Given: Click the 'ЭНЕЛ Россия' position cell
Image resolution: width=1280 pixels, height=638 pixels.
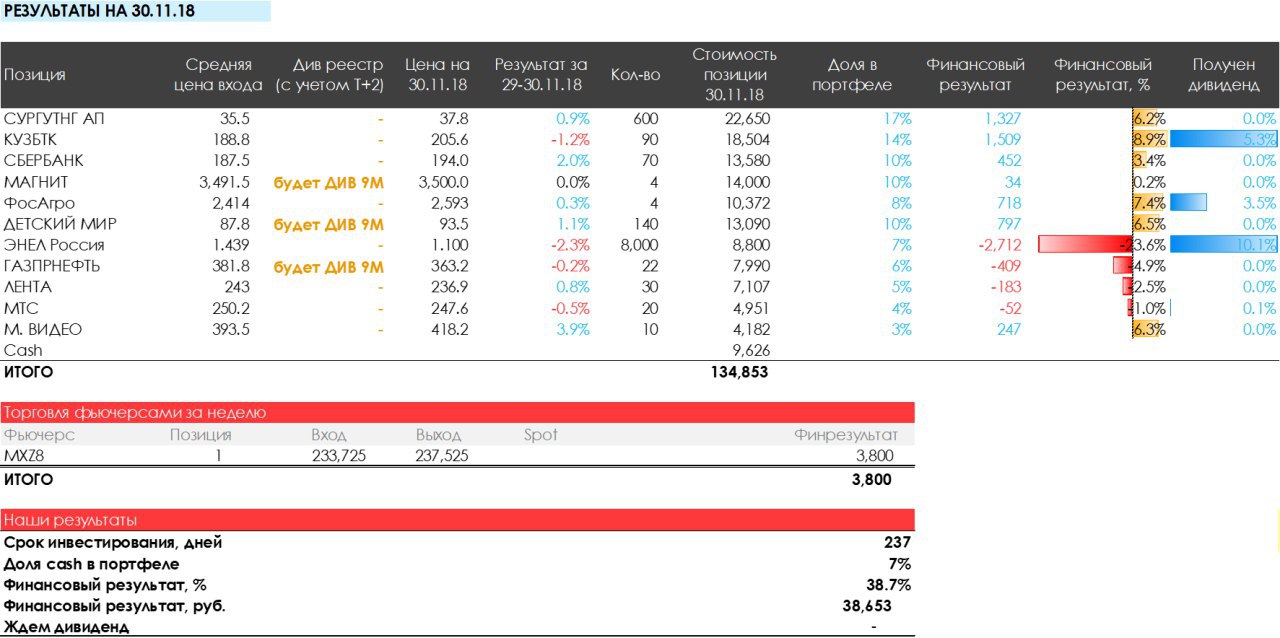Looking at the screenshot, I should click(x=55, y=245).
